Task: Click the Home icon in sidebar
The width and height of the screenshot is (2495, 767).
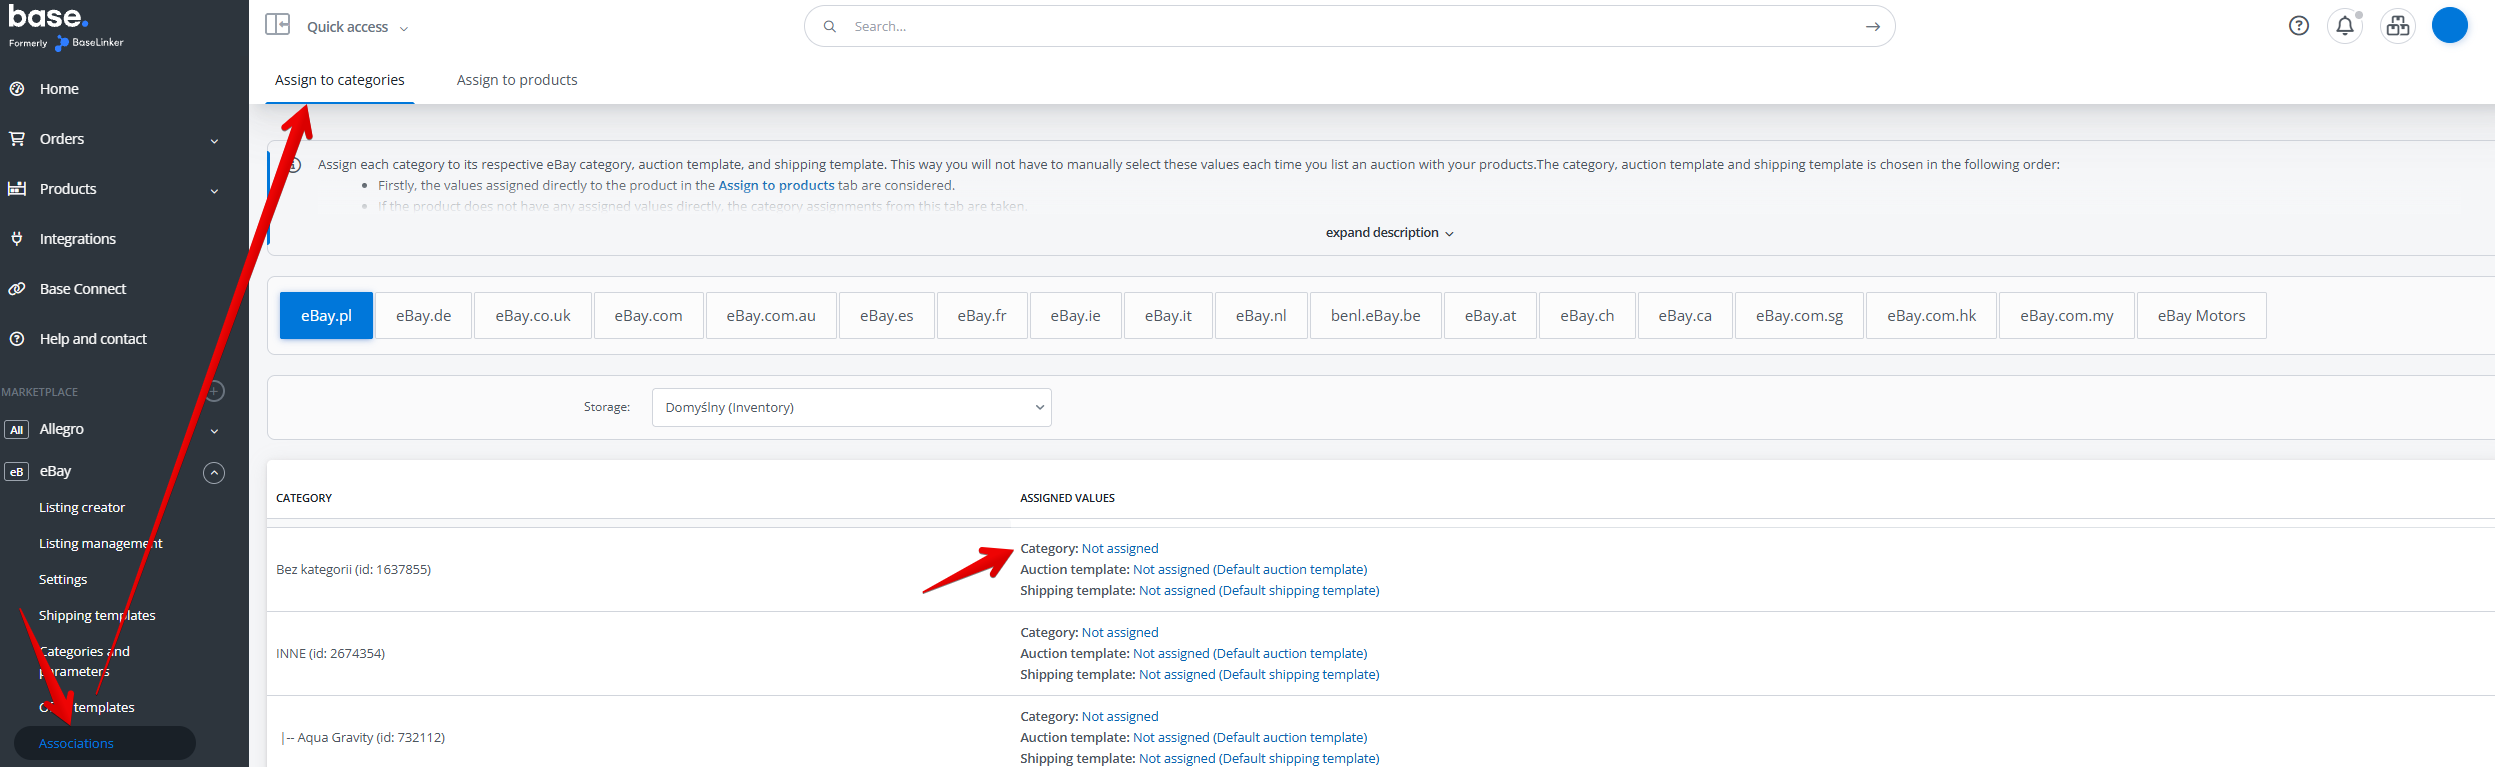Action: 17,89
